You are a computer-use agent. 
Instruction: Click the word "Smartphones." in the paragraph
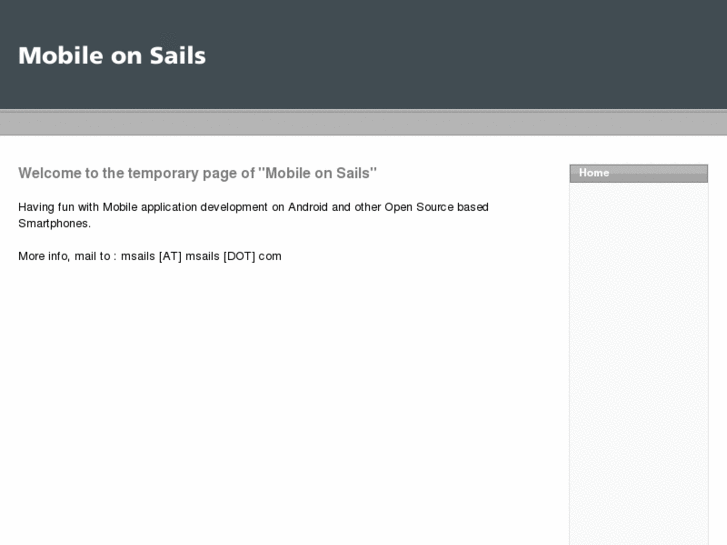click(54, 223)
